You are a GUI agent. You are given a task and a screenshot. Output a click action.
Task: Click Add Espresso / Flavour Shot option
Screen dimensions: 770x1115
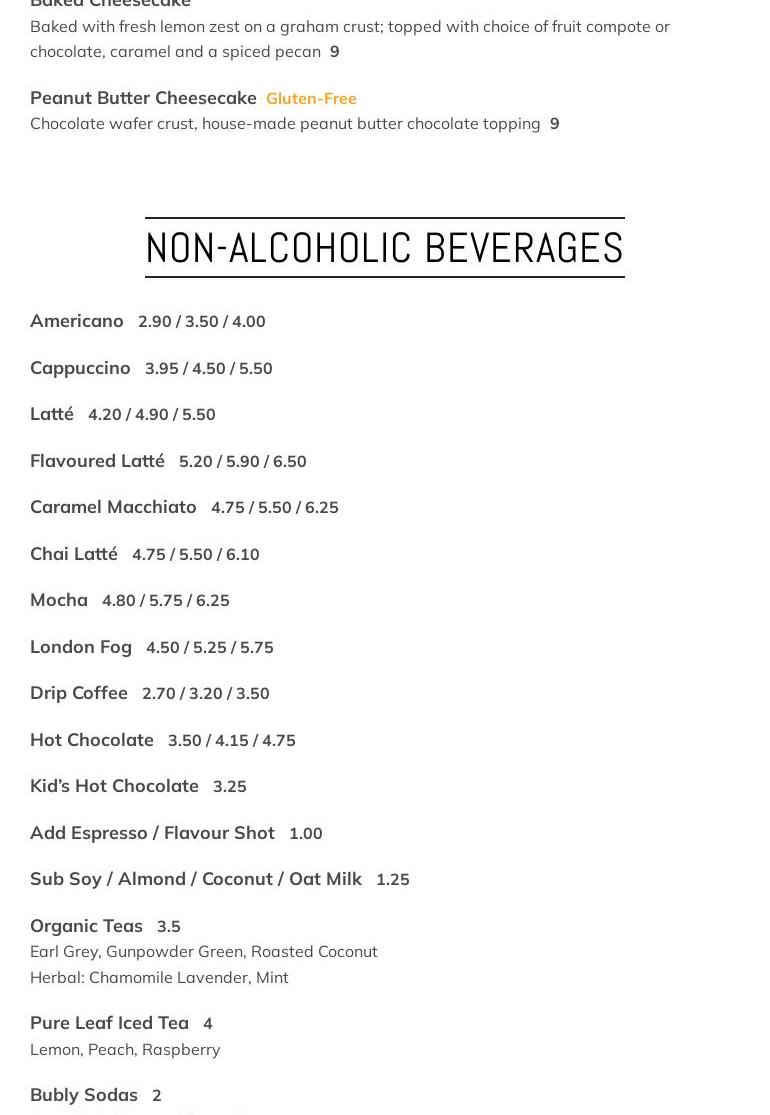(x=152, y=833)
